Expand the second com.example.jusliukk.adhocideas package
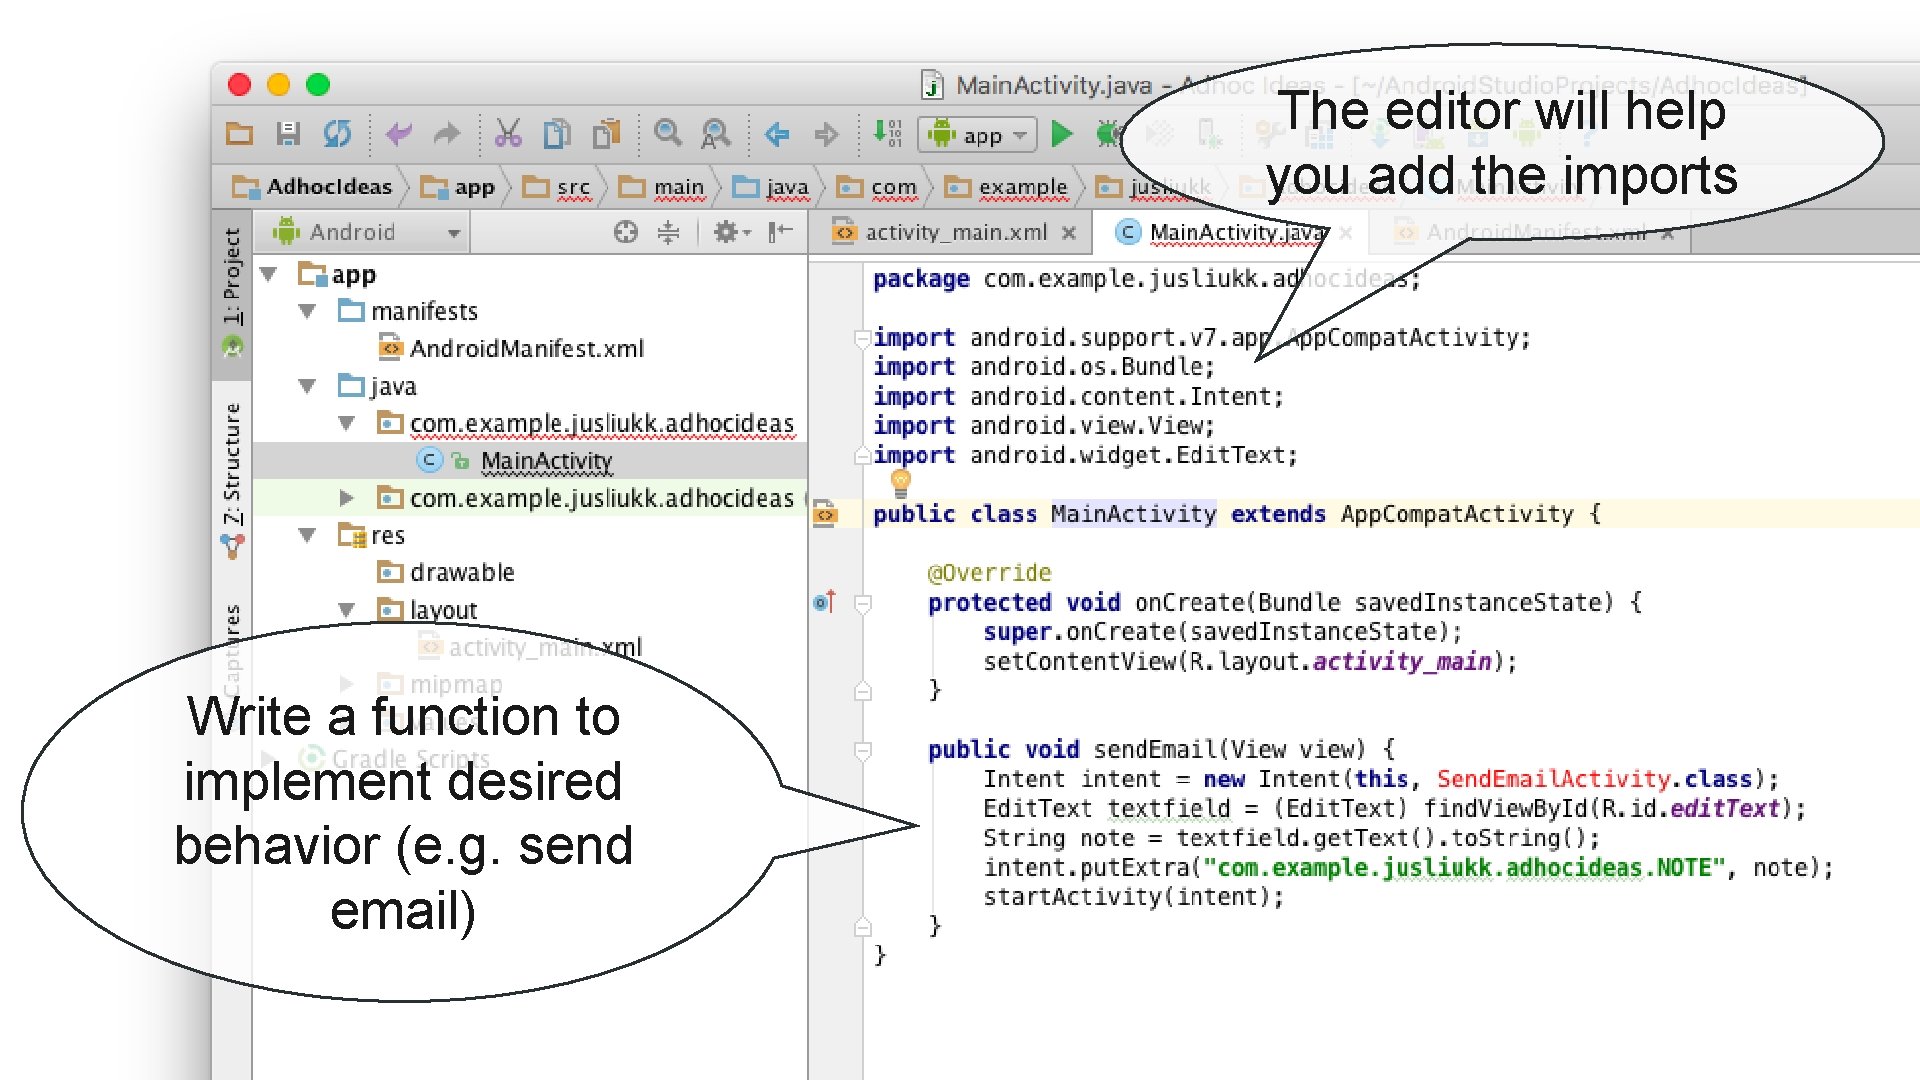The height and width of the screenshot is (1080, 1920). (x=346, y=498)
